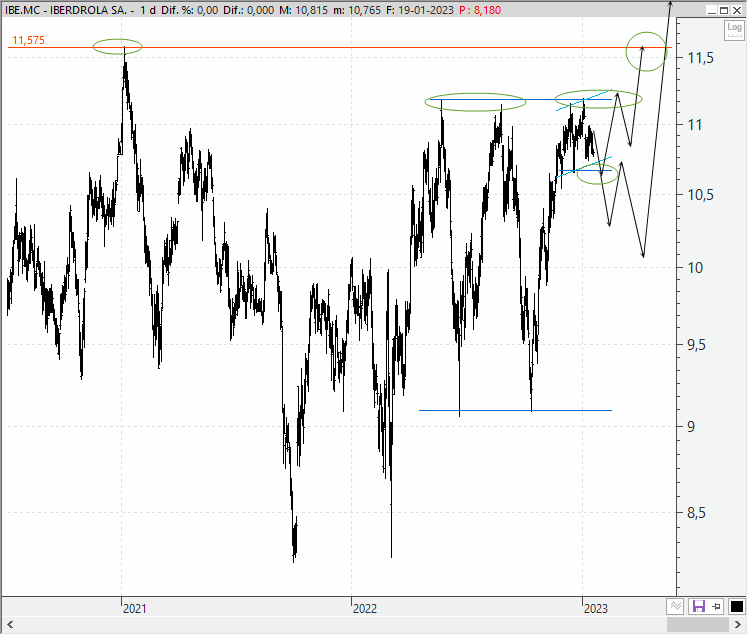Open the black color swatch
Image resolution: width=748 pixels, height=635 pixels.
(x=737, y=606)
